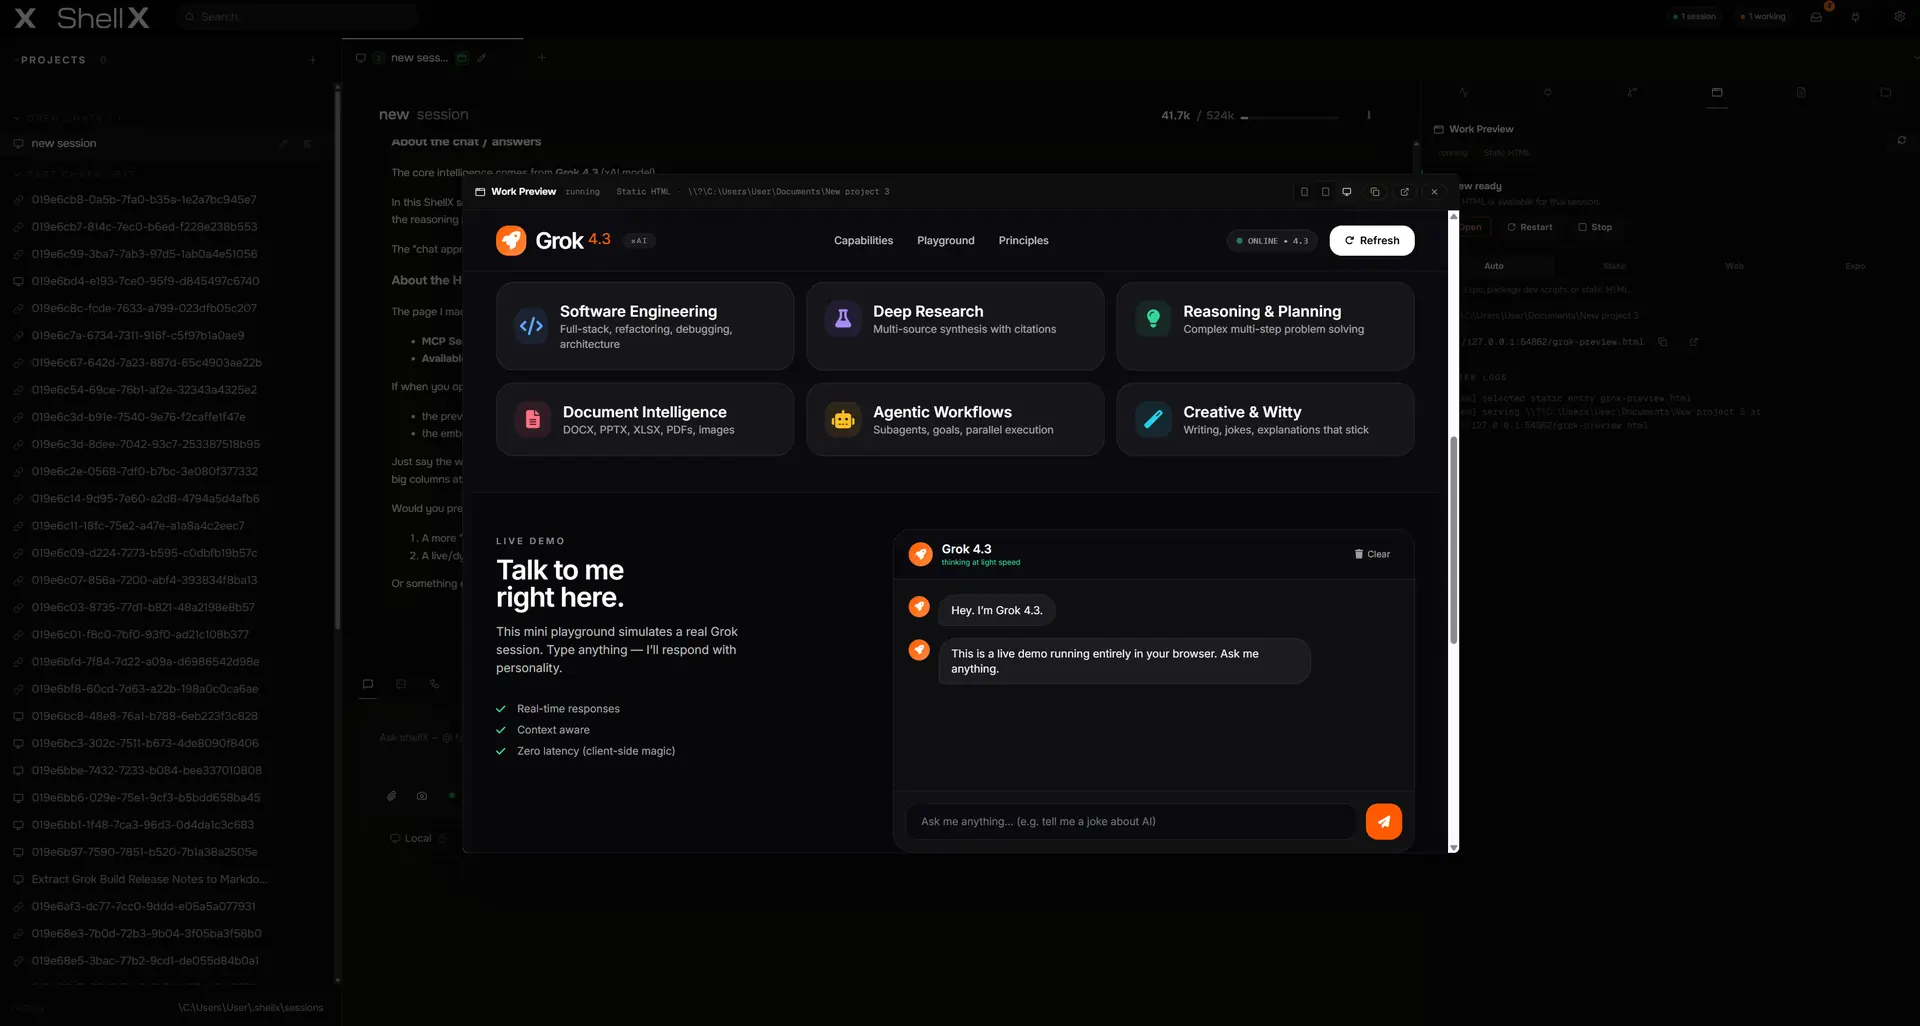Screen dimensions: 1920x1026
Task: Click the Software Engineering code brackets icon
Action: (531, 326)
